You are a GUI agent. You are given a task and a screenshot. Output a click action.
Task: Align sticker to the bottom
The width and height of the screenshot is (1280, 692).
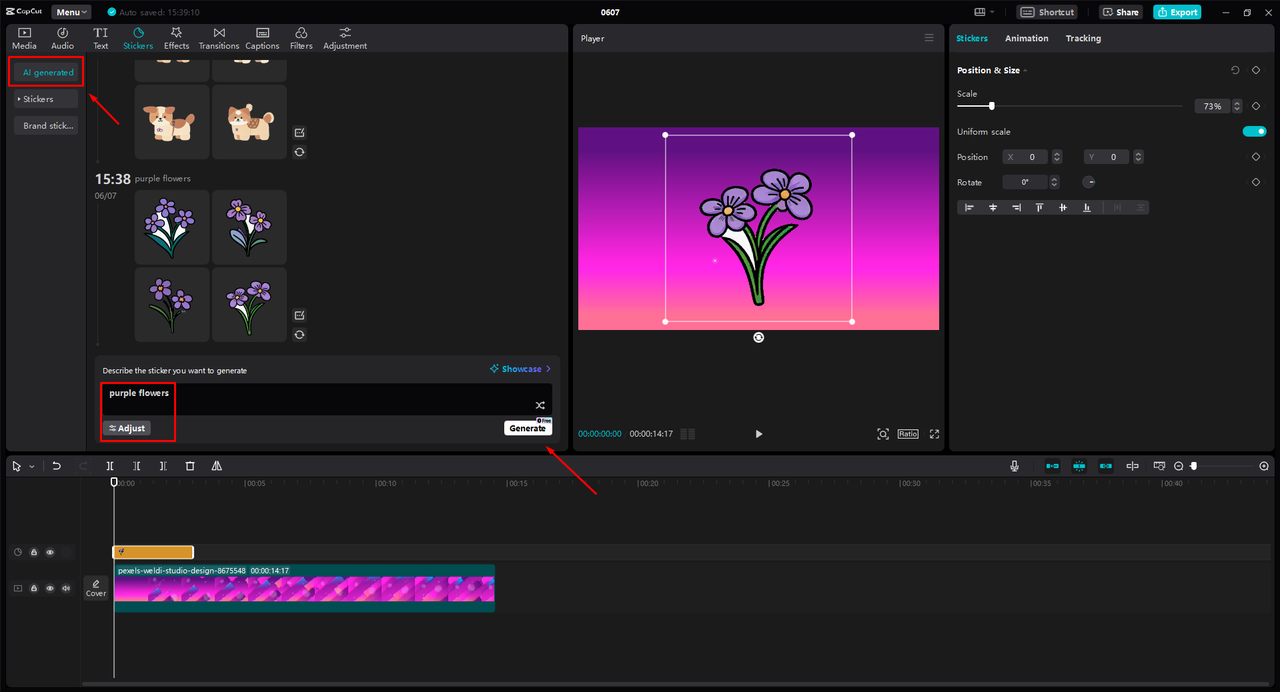click(x=1087, y=207)
